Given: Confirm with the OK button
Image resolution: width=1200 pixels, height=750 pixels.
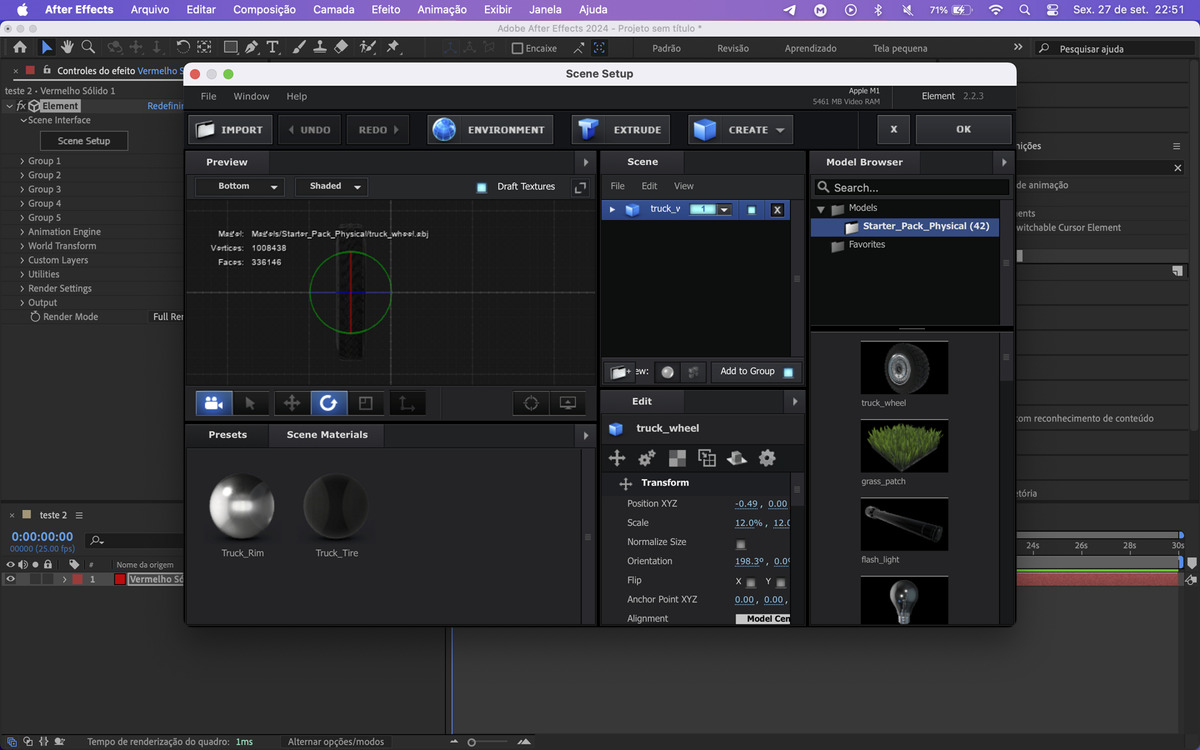Looking at the screenshot, I should click(963, 130).
